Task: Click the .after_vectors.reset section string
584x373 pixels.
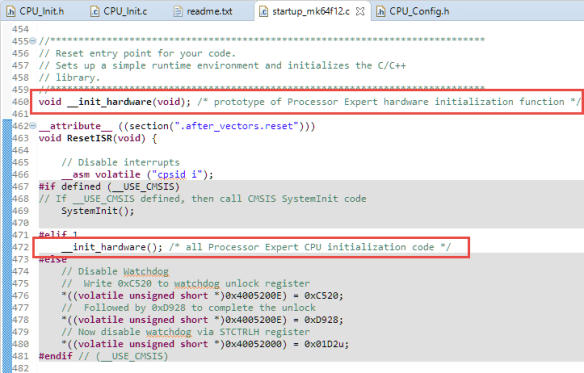Action: click(237, 126)
